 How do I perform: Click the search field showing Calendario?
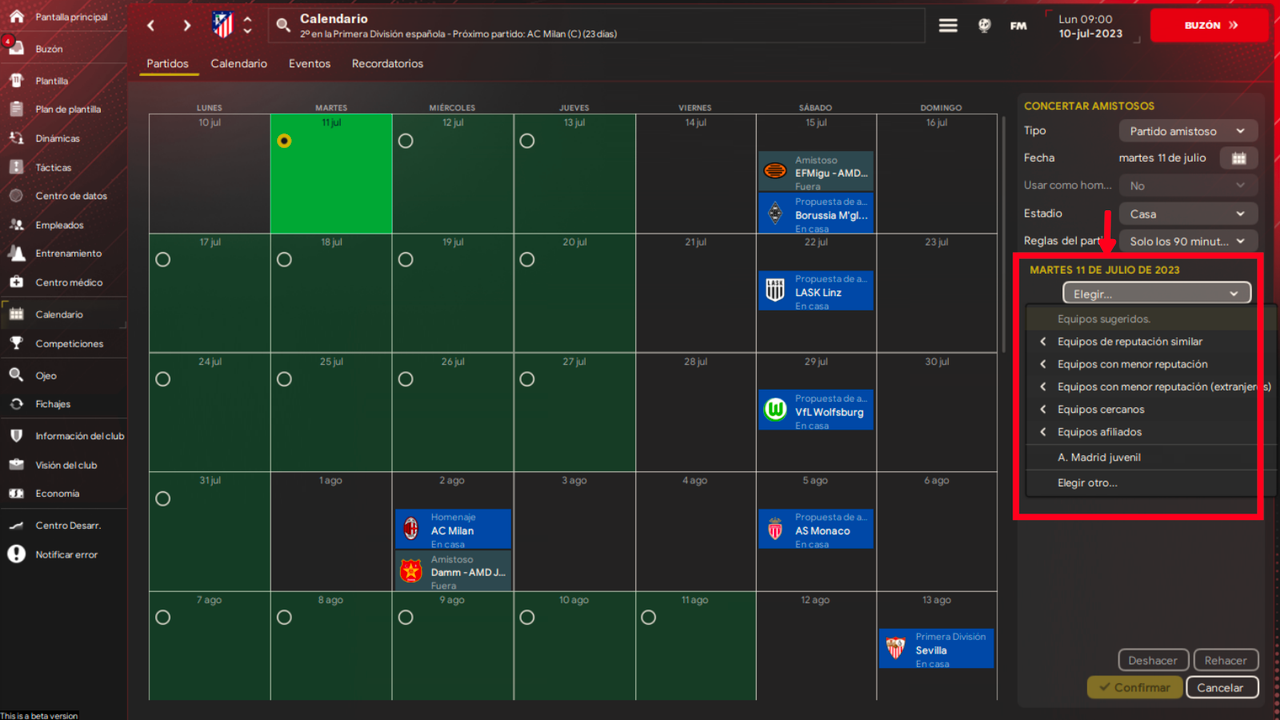pos(597,26)
